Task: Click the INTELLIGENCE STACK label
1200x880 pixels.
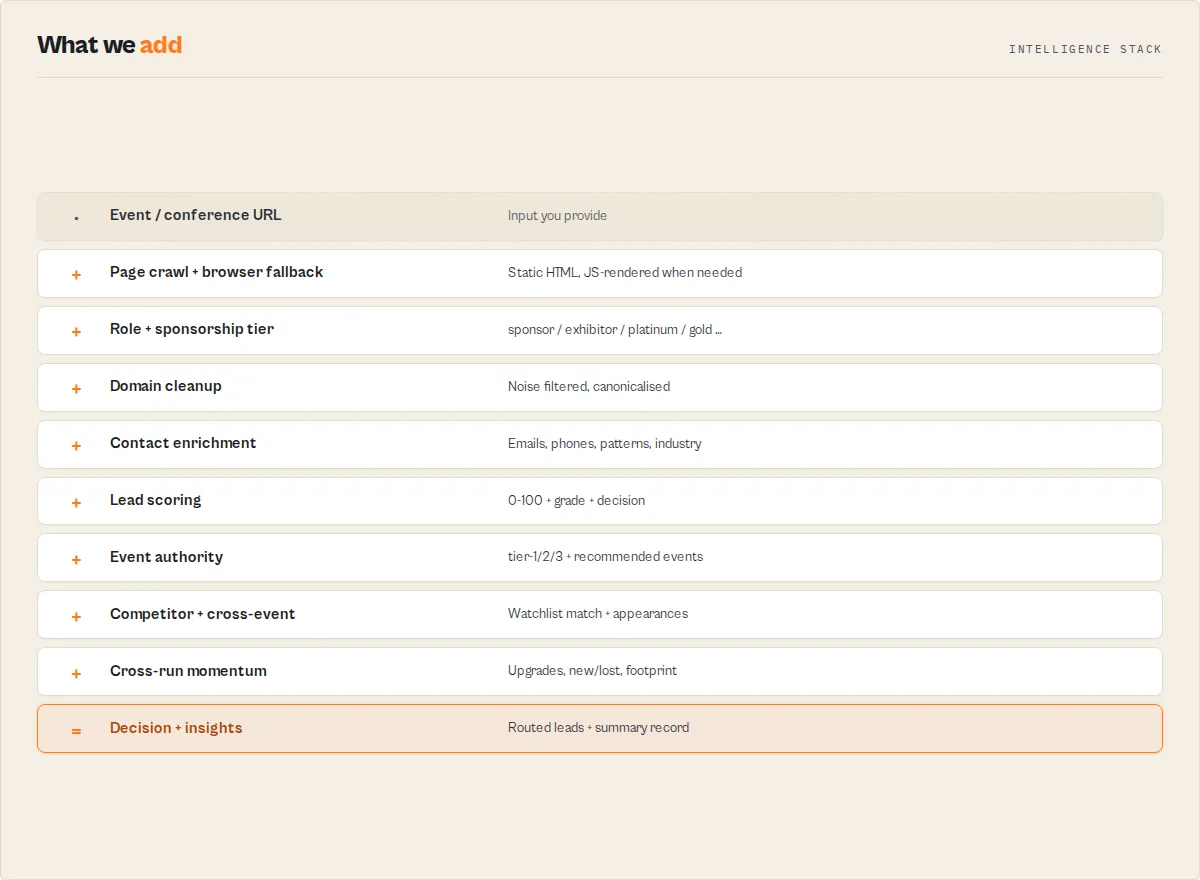Action: 1085,49
